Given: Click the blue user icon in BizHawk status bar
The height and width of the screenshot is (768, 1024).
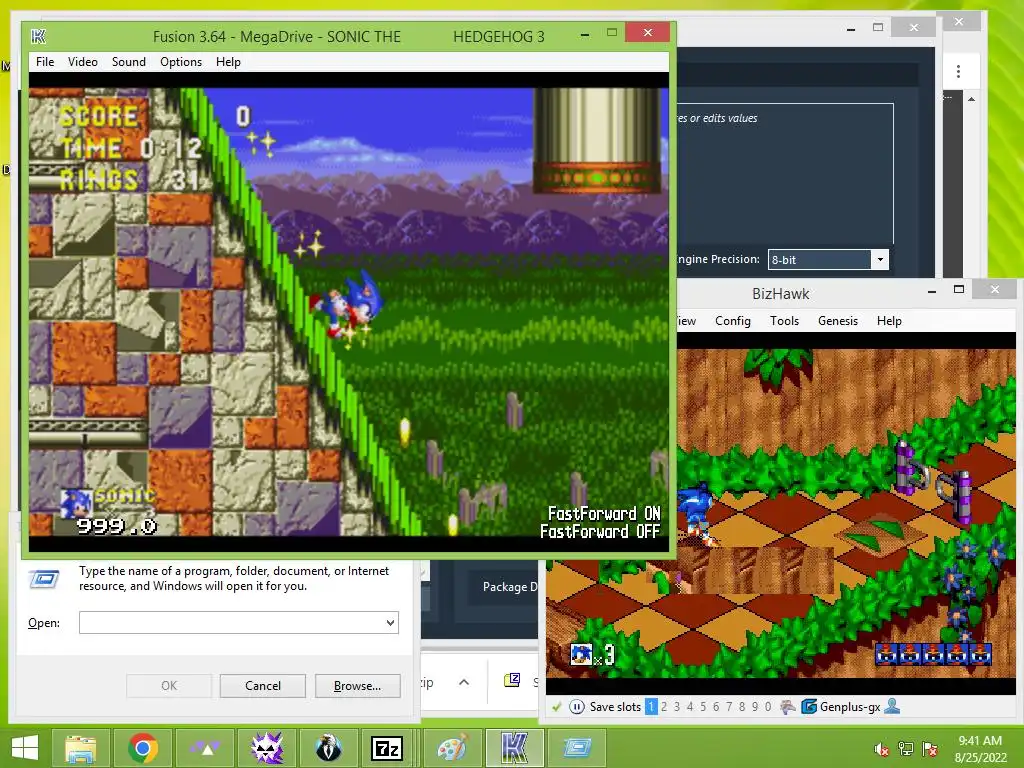Looking at the screenshot, I should tap(892, 706).
